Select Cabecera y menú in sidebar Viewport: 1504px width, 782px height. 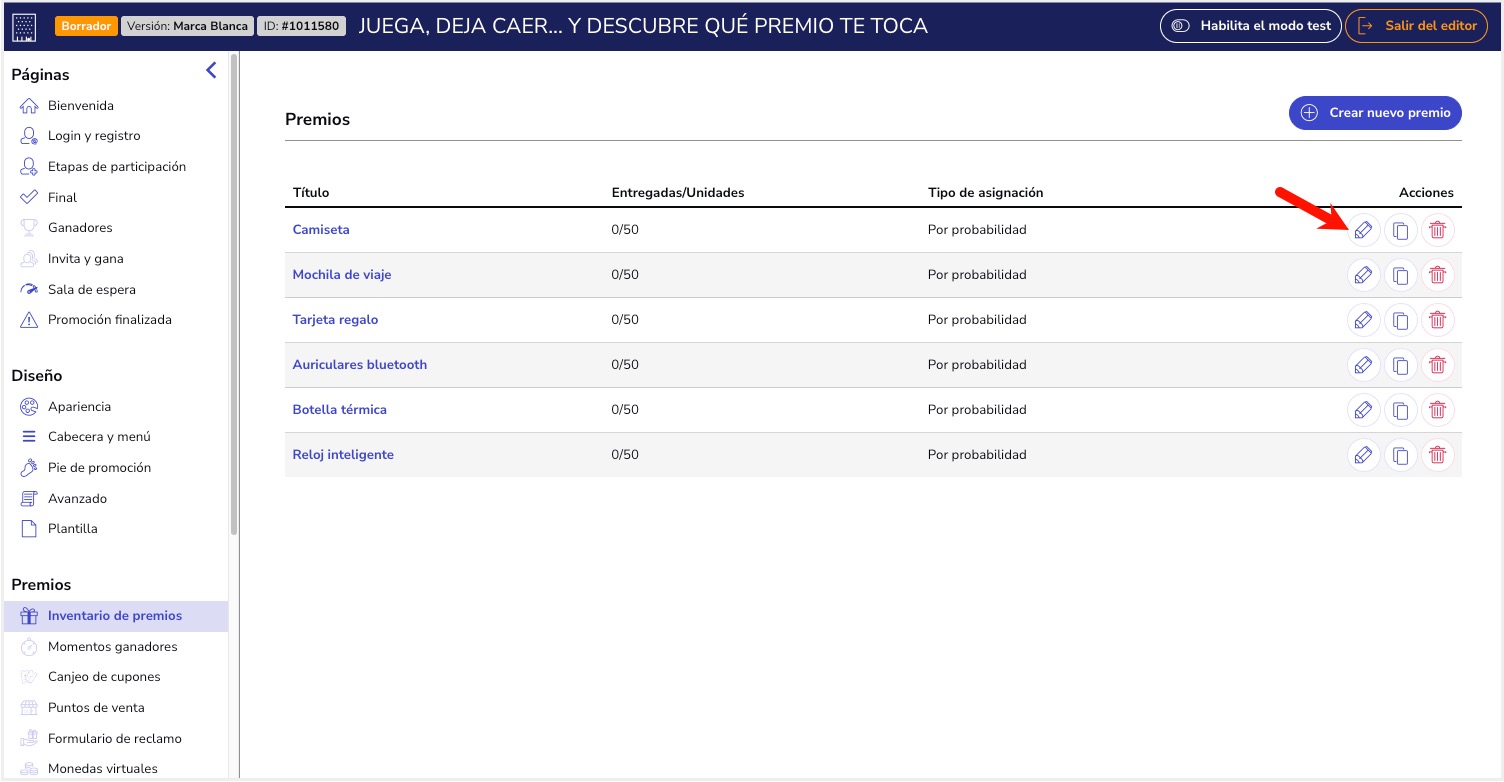click(x=99, y=437)
